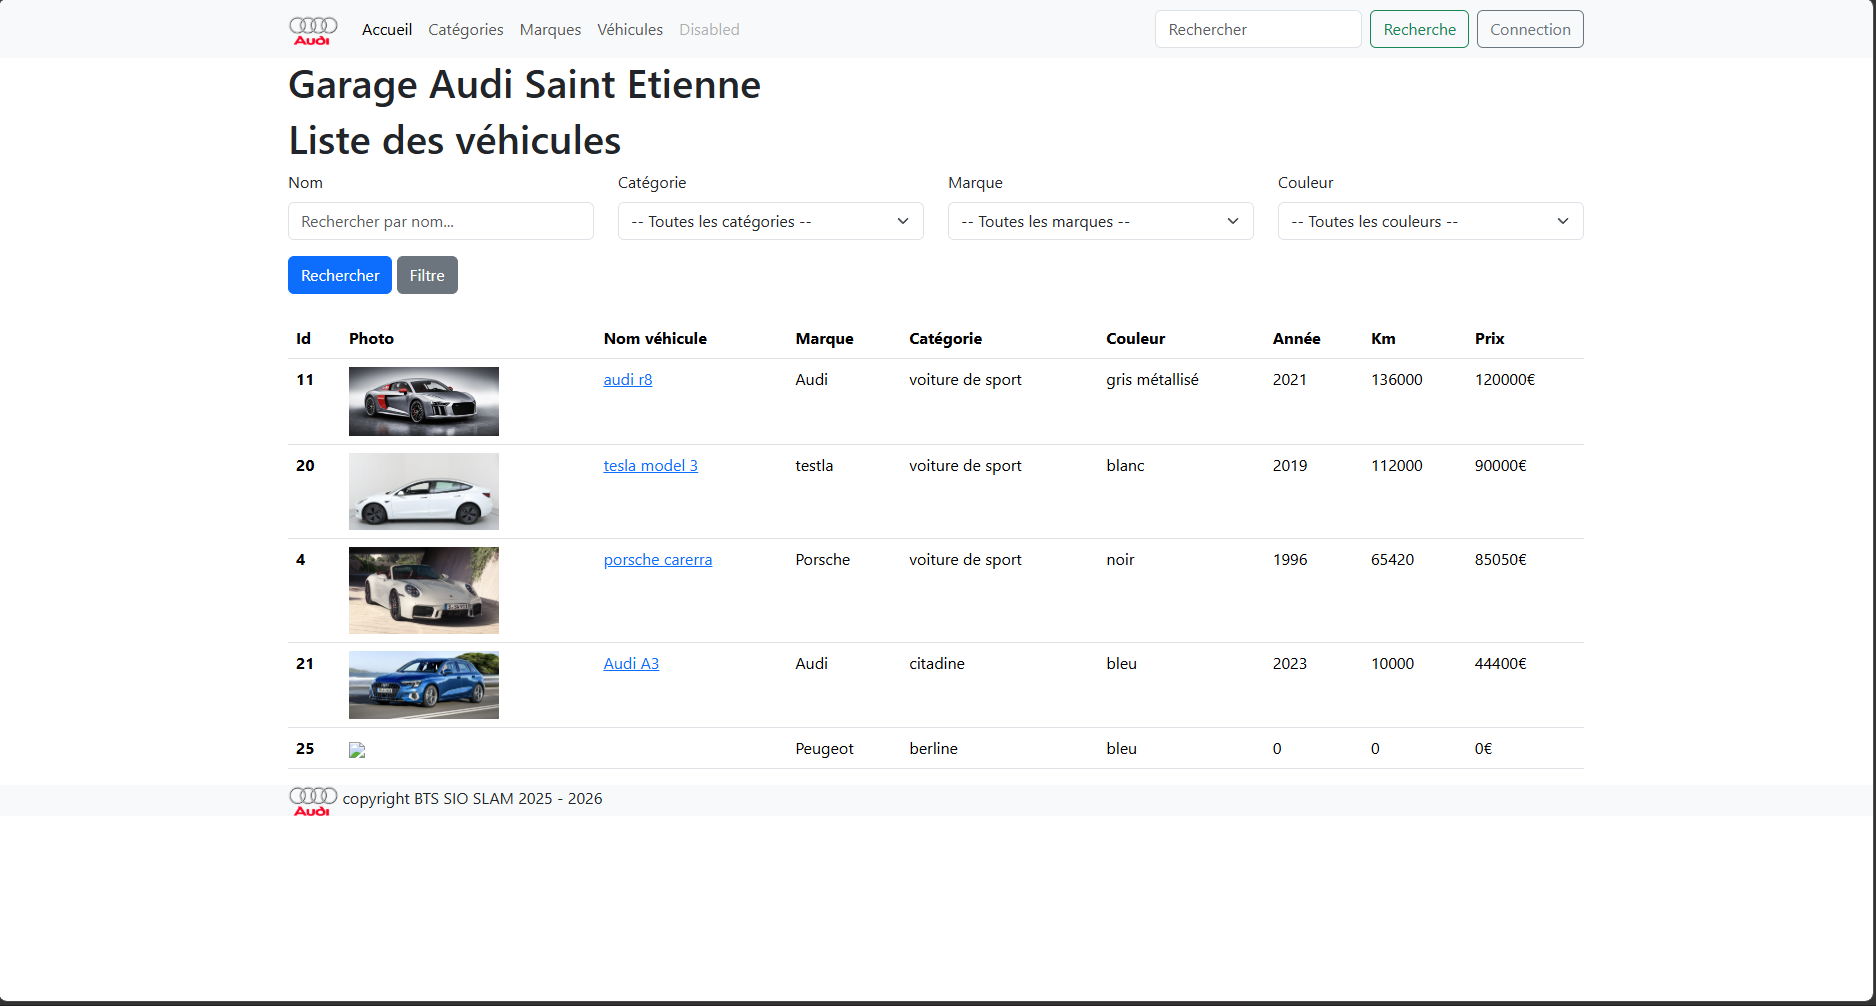This screenshot has width=1876, height=1006.
Task: Expand the Toutes les couleurs dropdown
Action: pyautogui.click(x=1431, y=221)
